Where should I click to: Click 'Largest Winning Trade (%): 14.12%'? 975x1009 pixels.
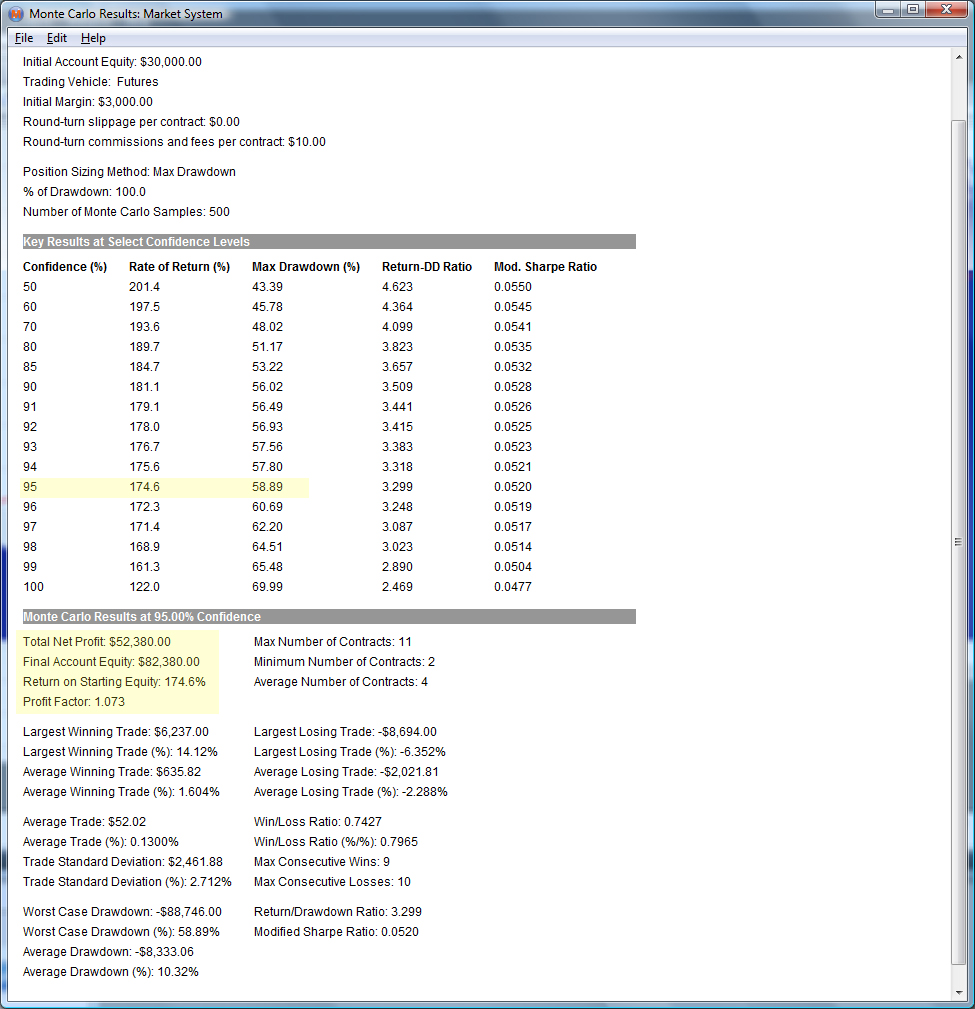point(120,752)
